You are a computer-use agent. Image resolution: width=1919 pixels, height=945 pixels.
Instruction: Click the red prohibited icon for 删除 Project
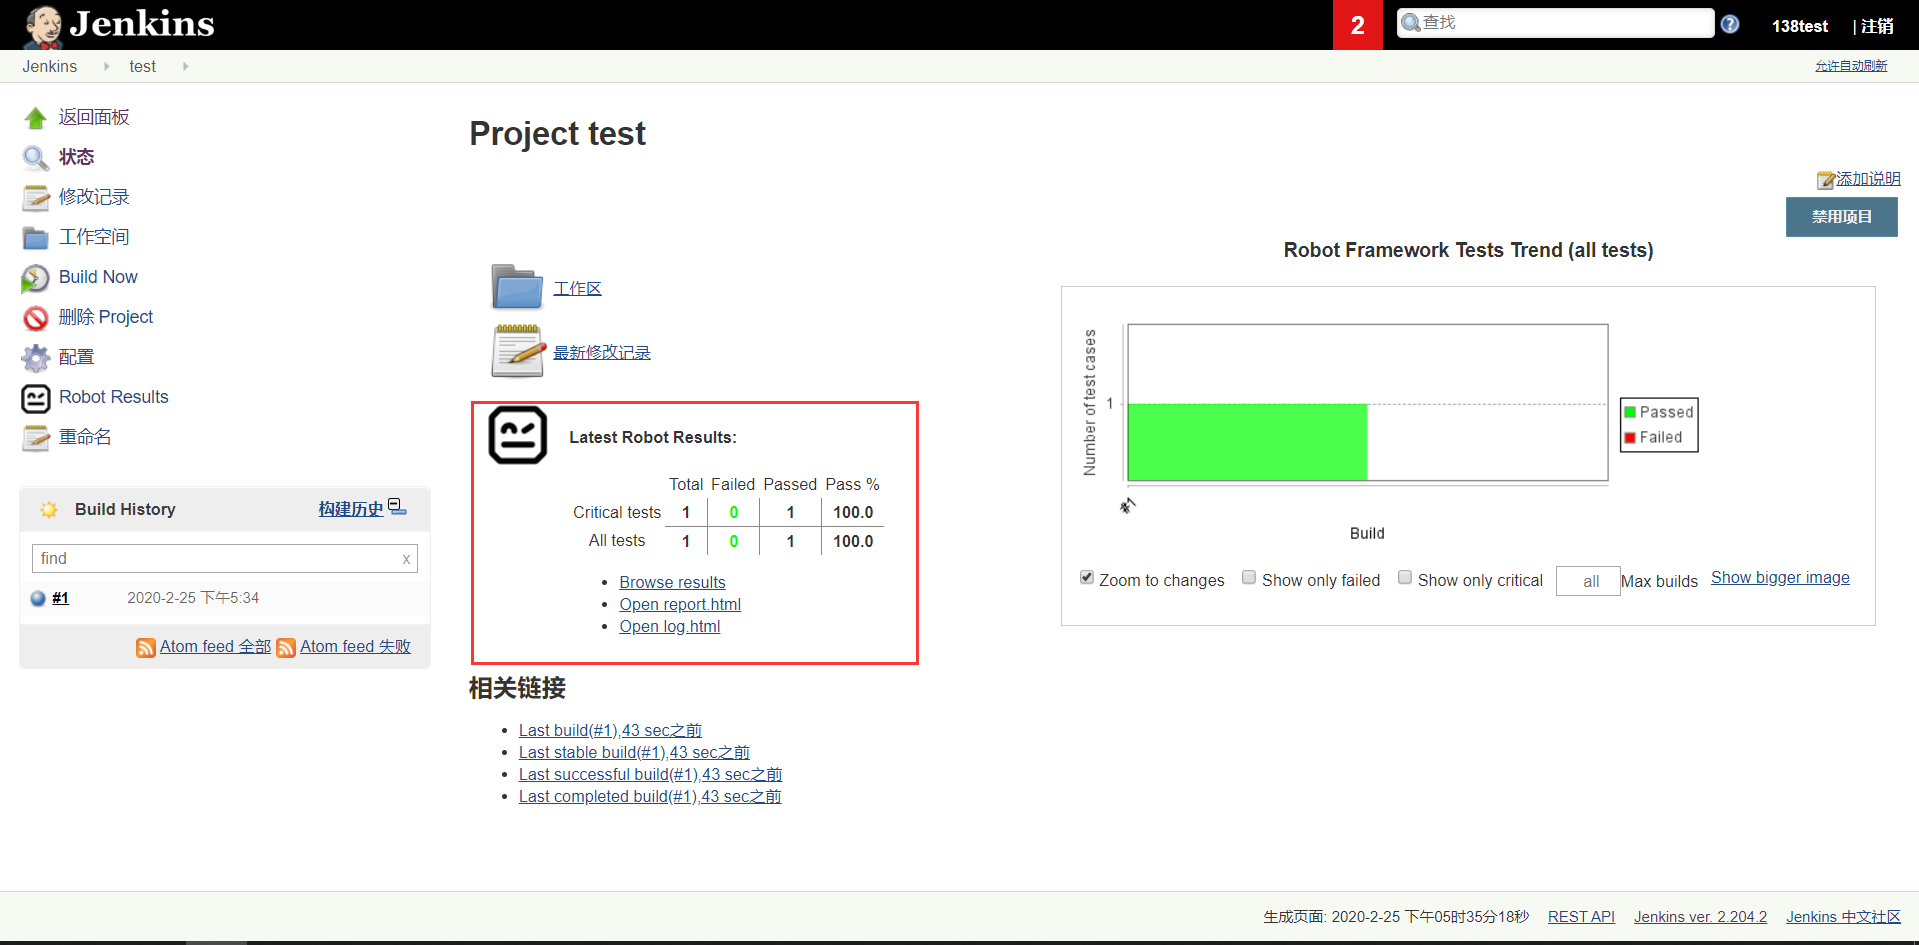[x=36, y=318]
